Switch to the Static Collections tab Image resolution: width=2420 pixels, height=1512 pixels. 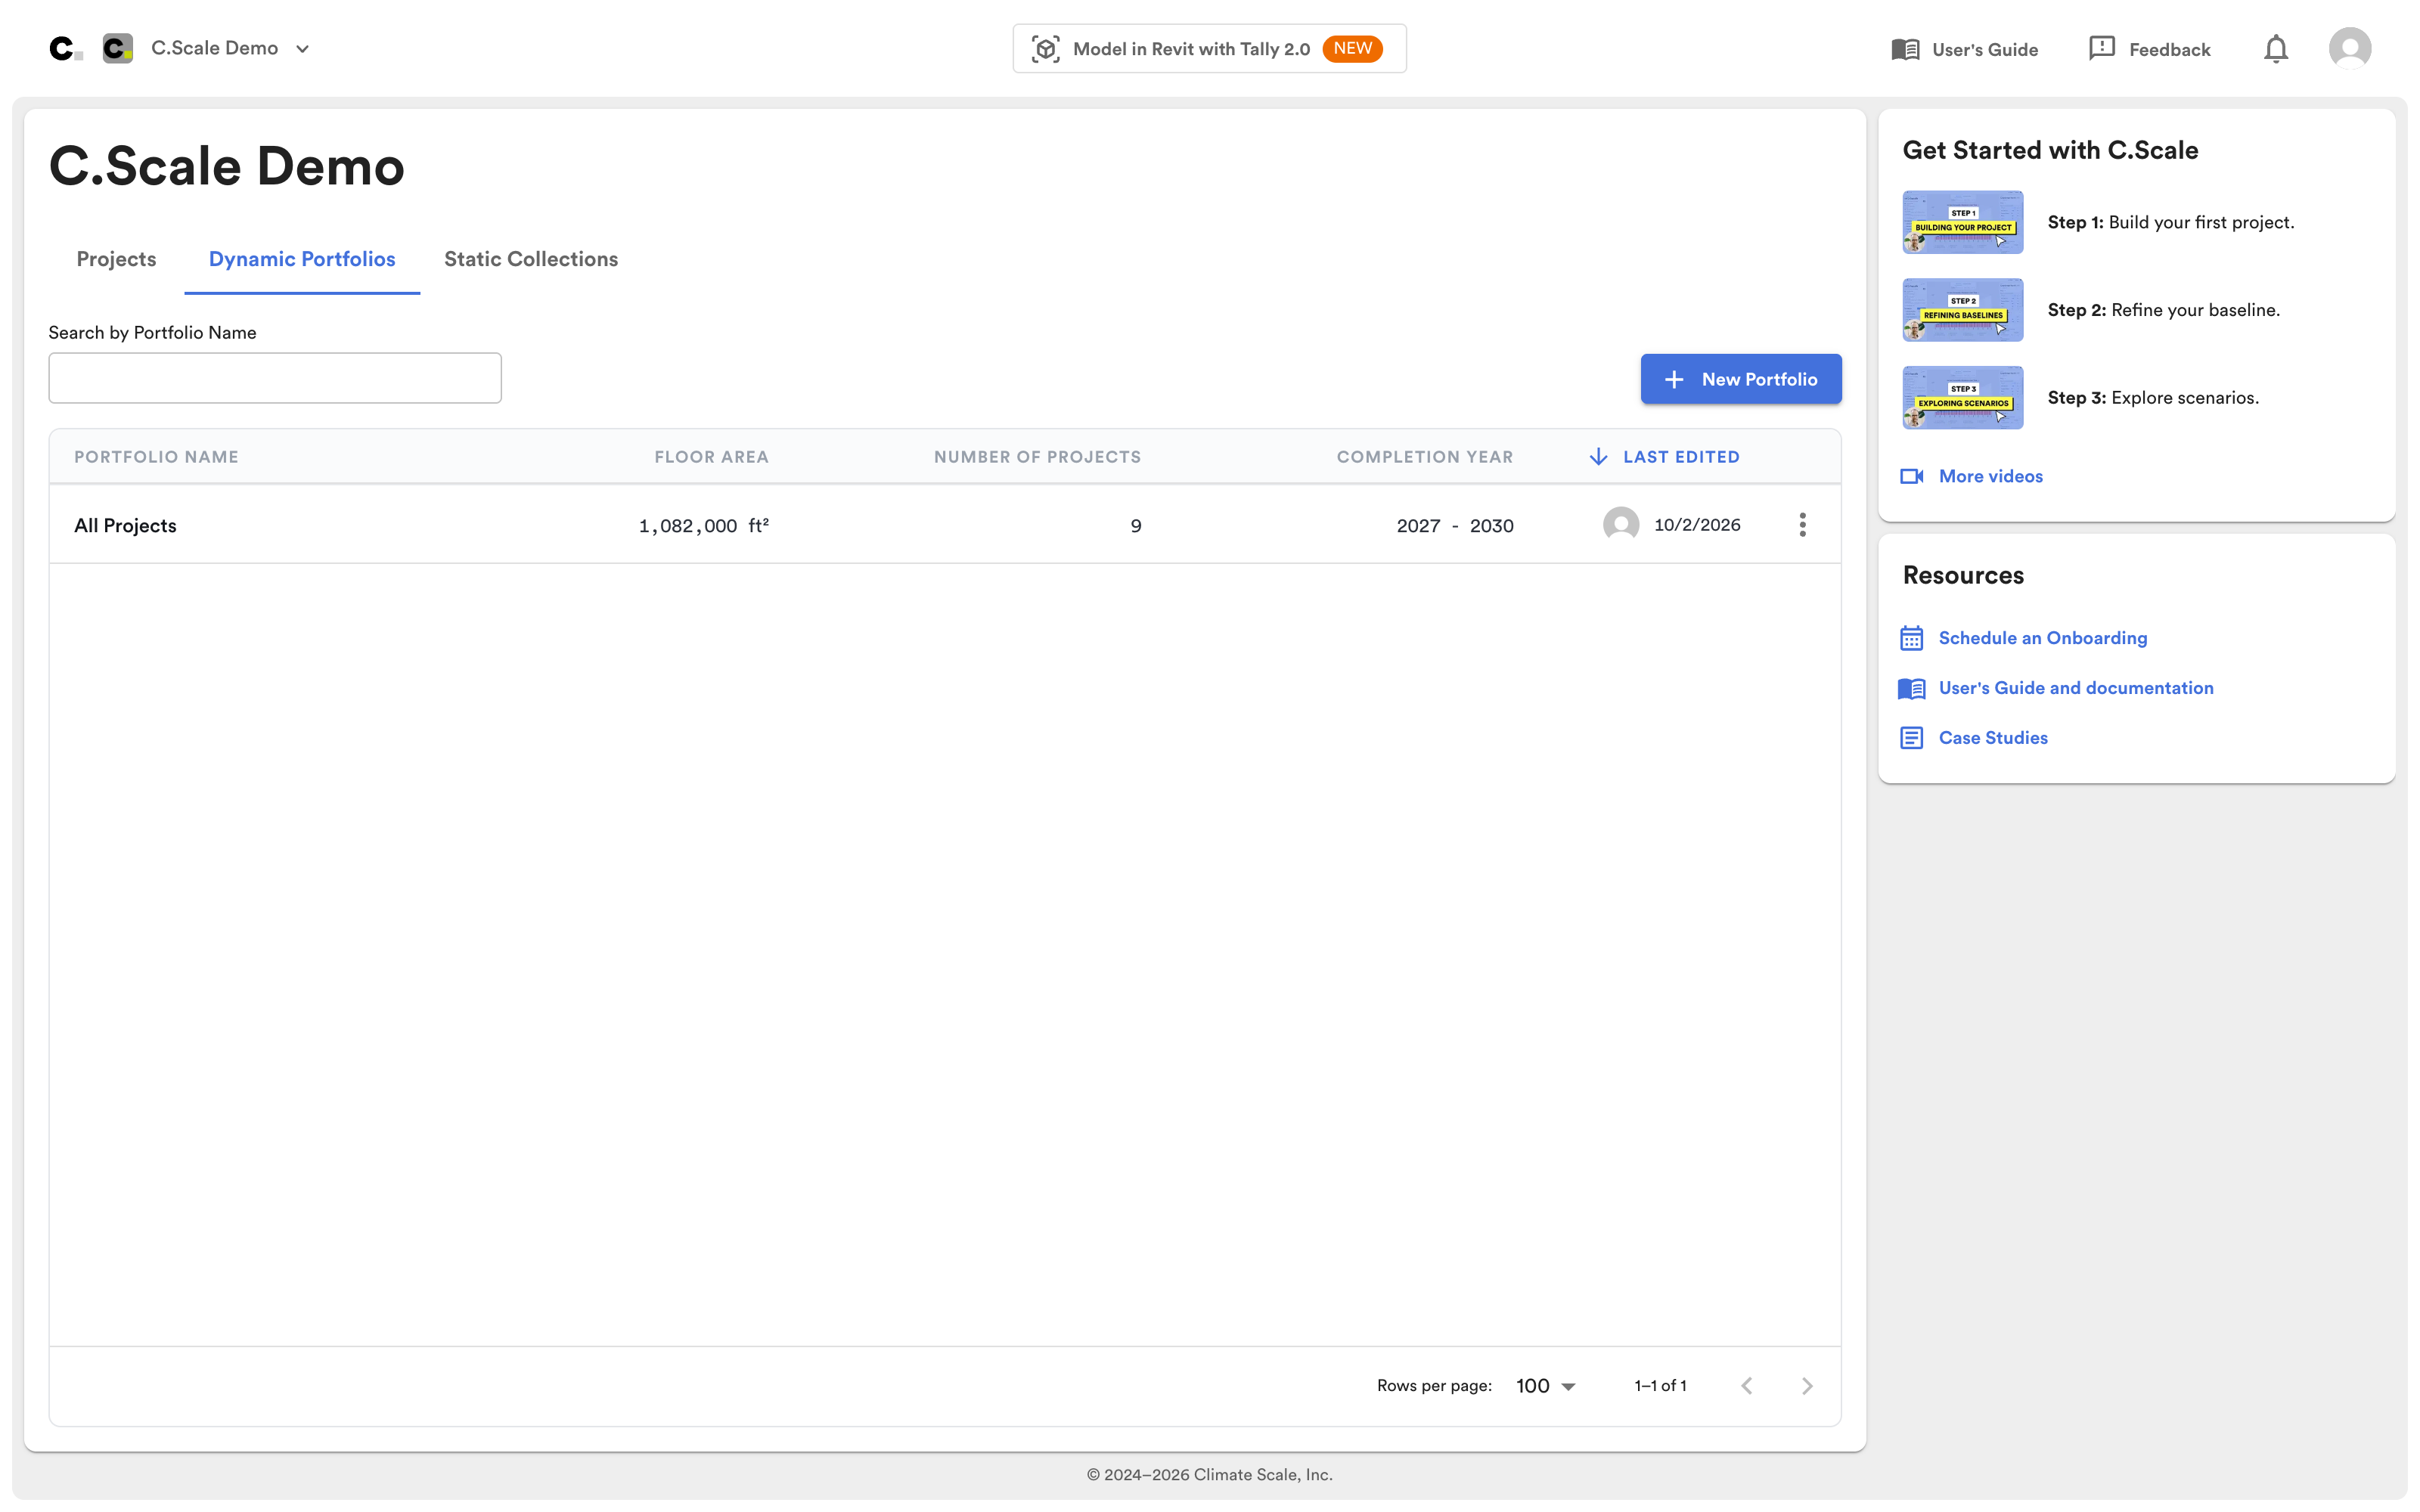point(531,259)
